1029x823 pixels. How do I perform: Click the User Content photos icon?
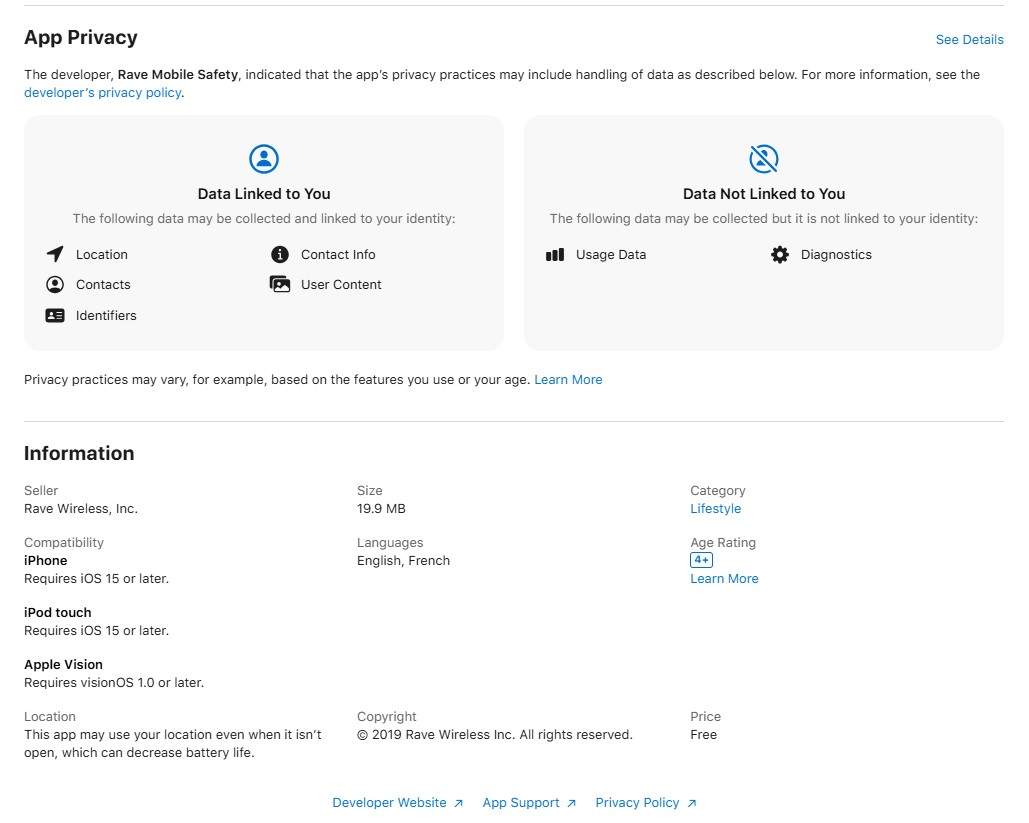(279, 284)
